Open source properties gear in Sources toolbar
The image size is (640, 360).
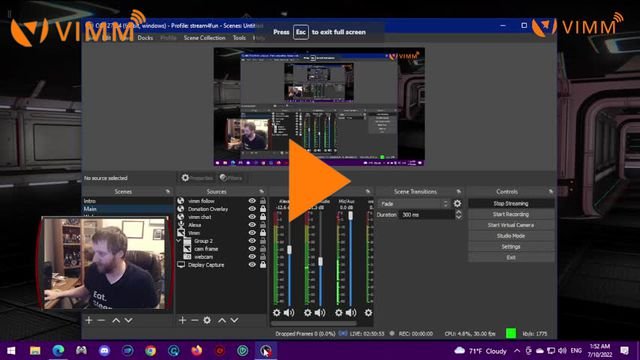[207, 320]
